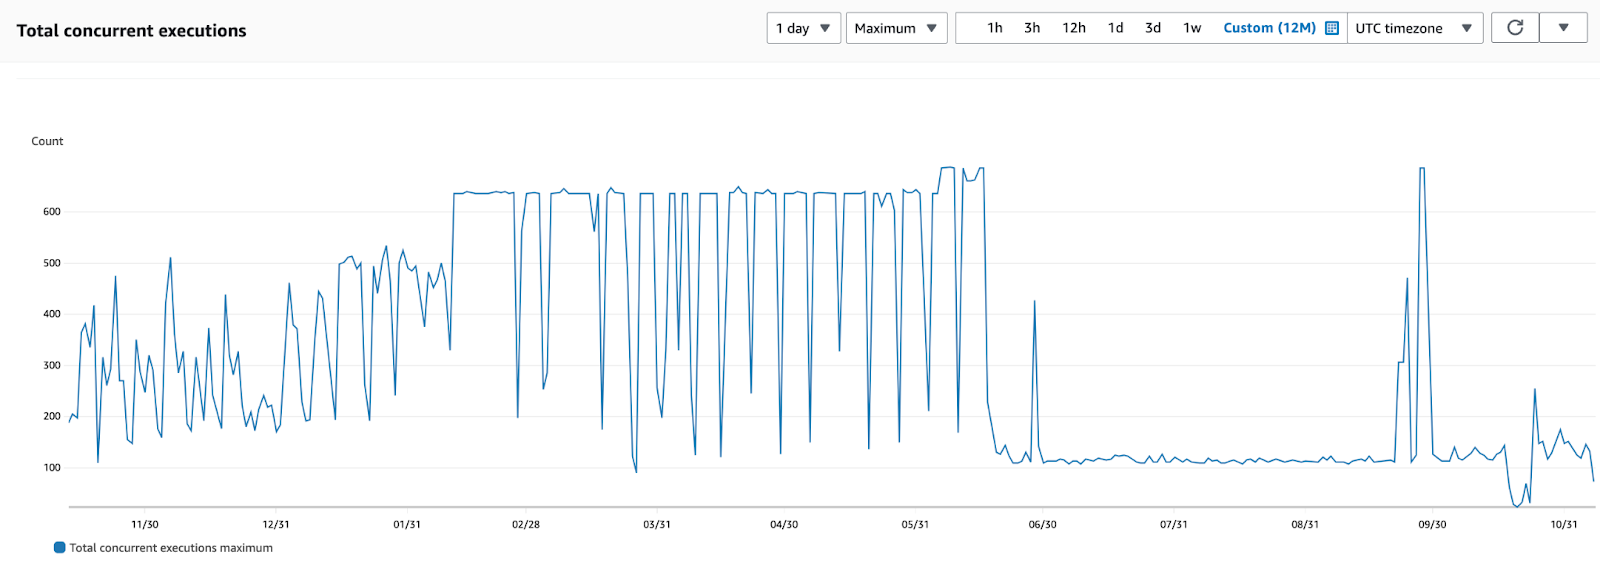Click the 04/30 x-axis date label
The height and width of the screenshot is (562, 1600).
click(784, 525)
